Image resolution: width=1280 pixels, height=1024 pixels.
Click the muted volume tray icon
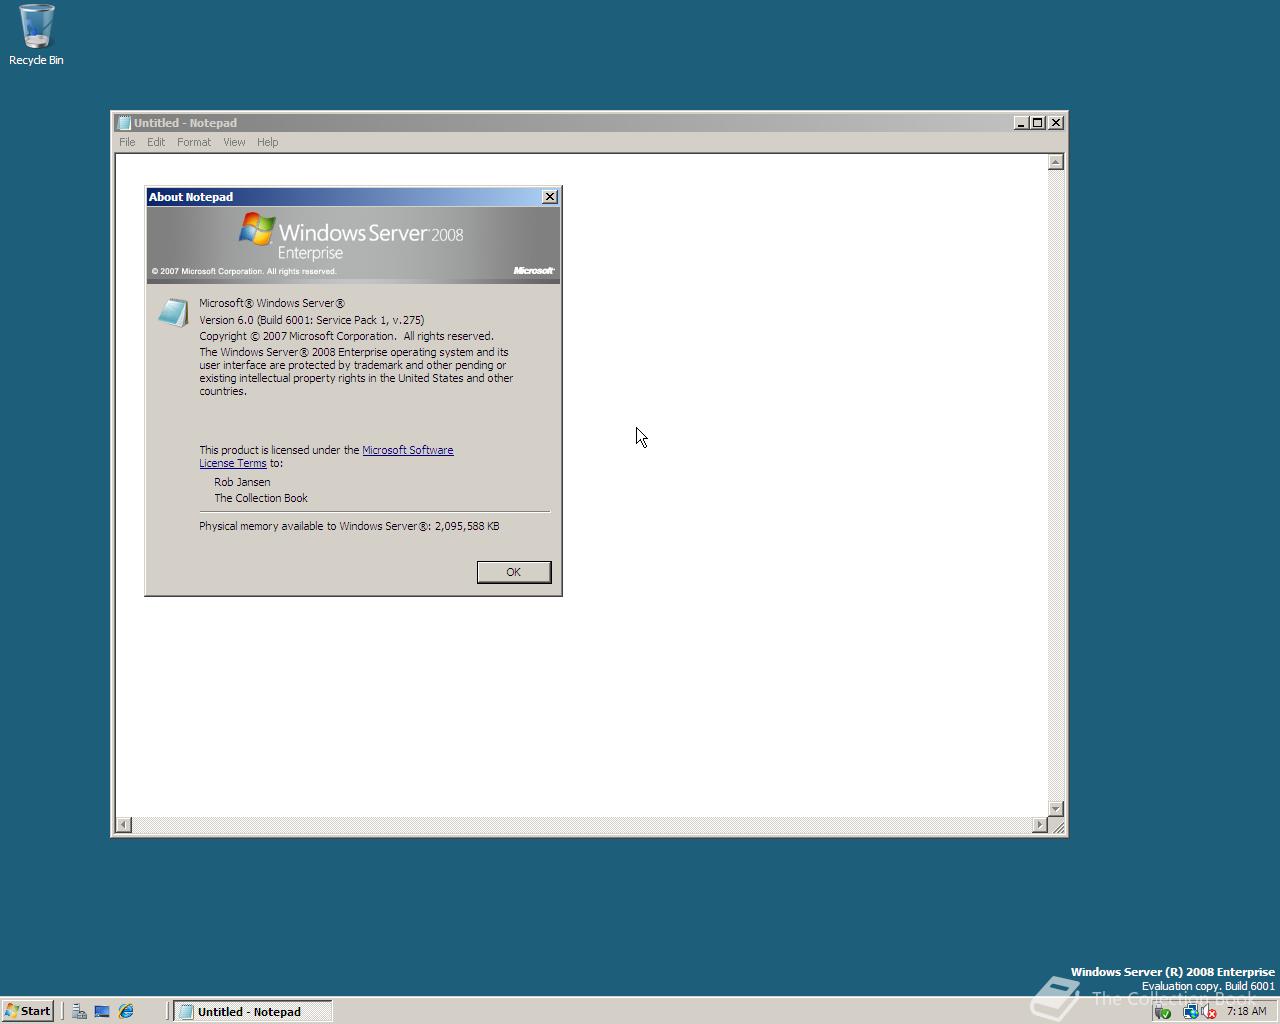1208,1012
